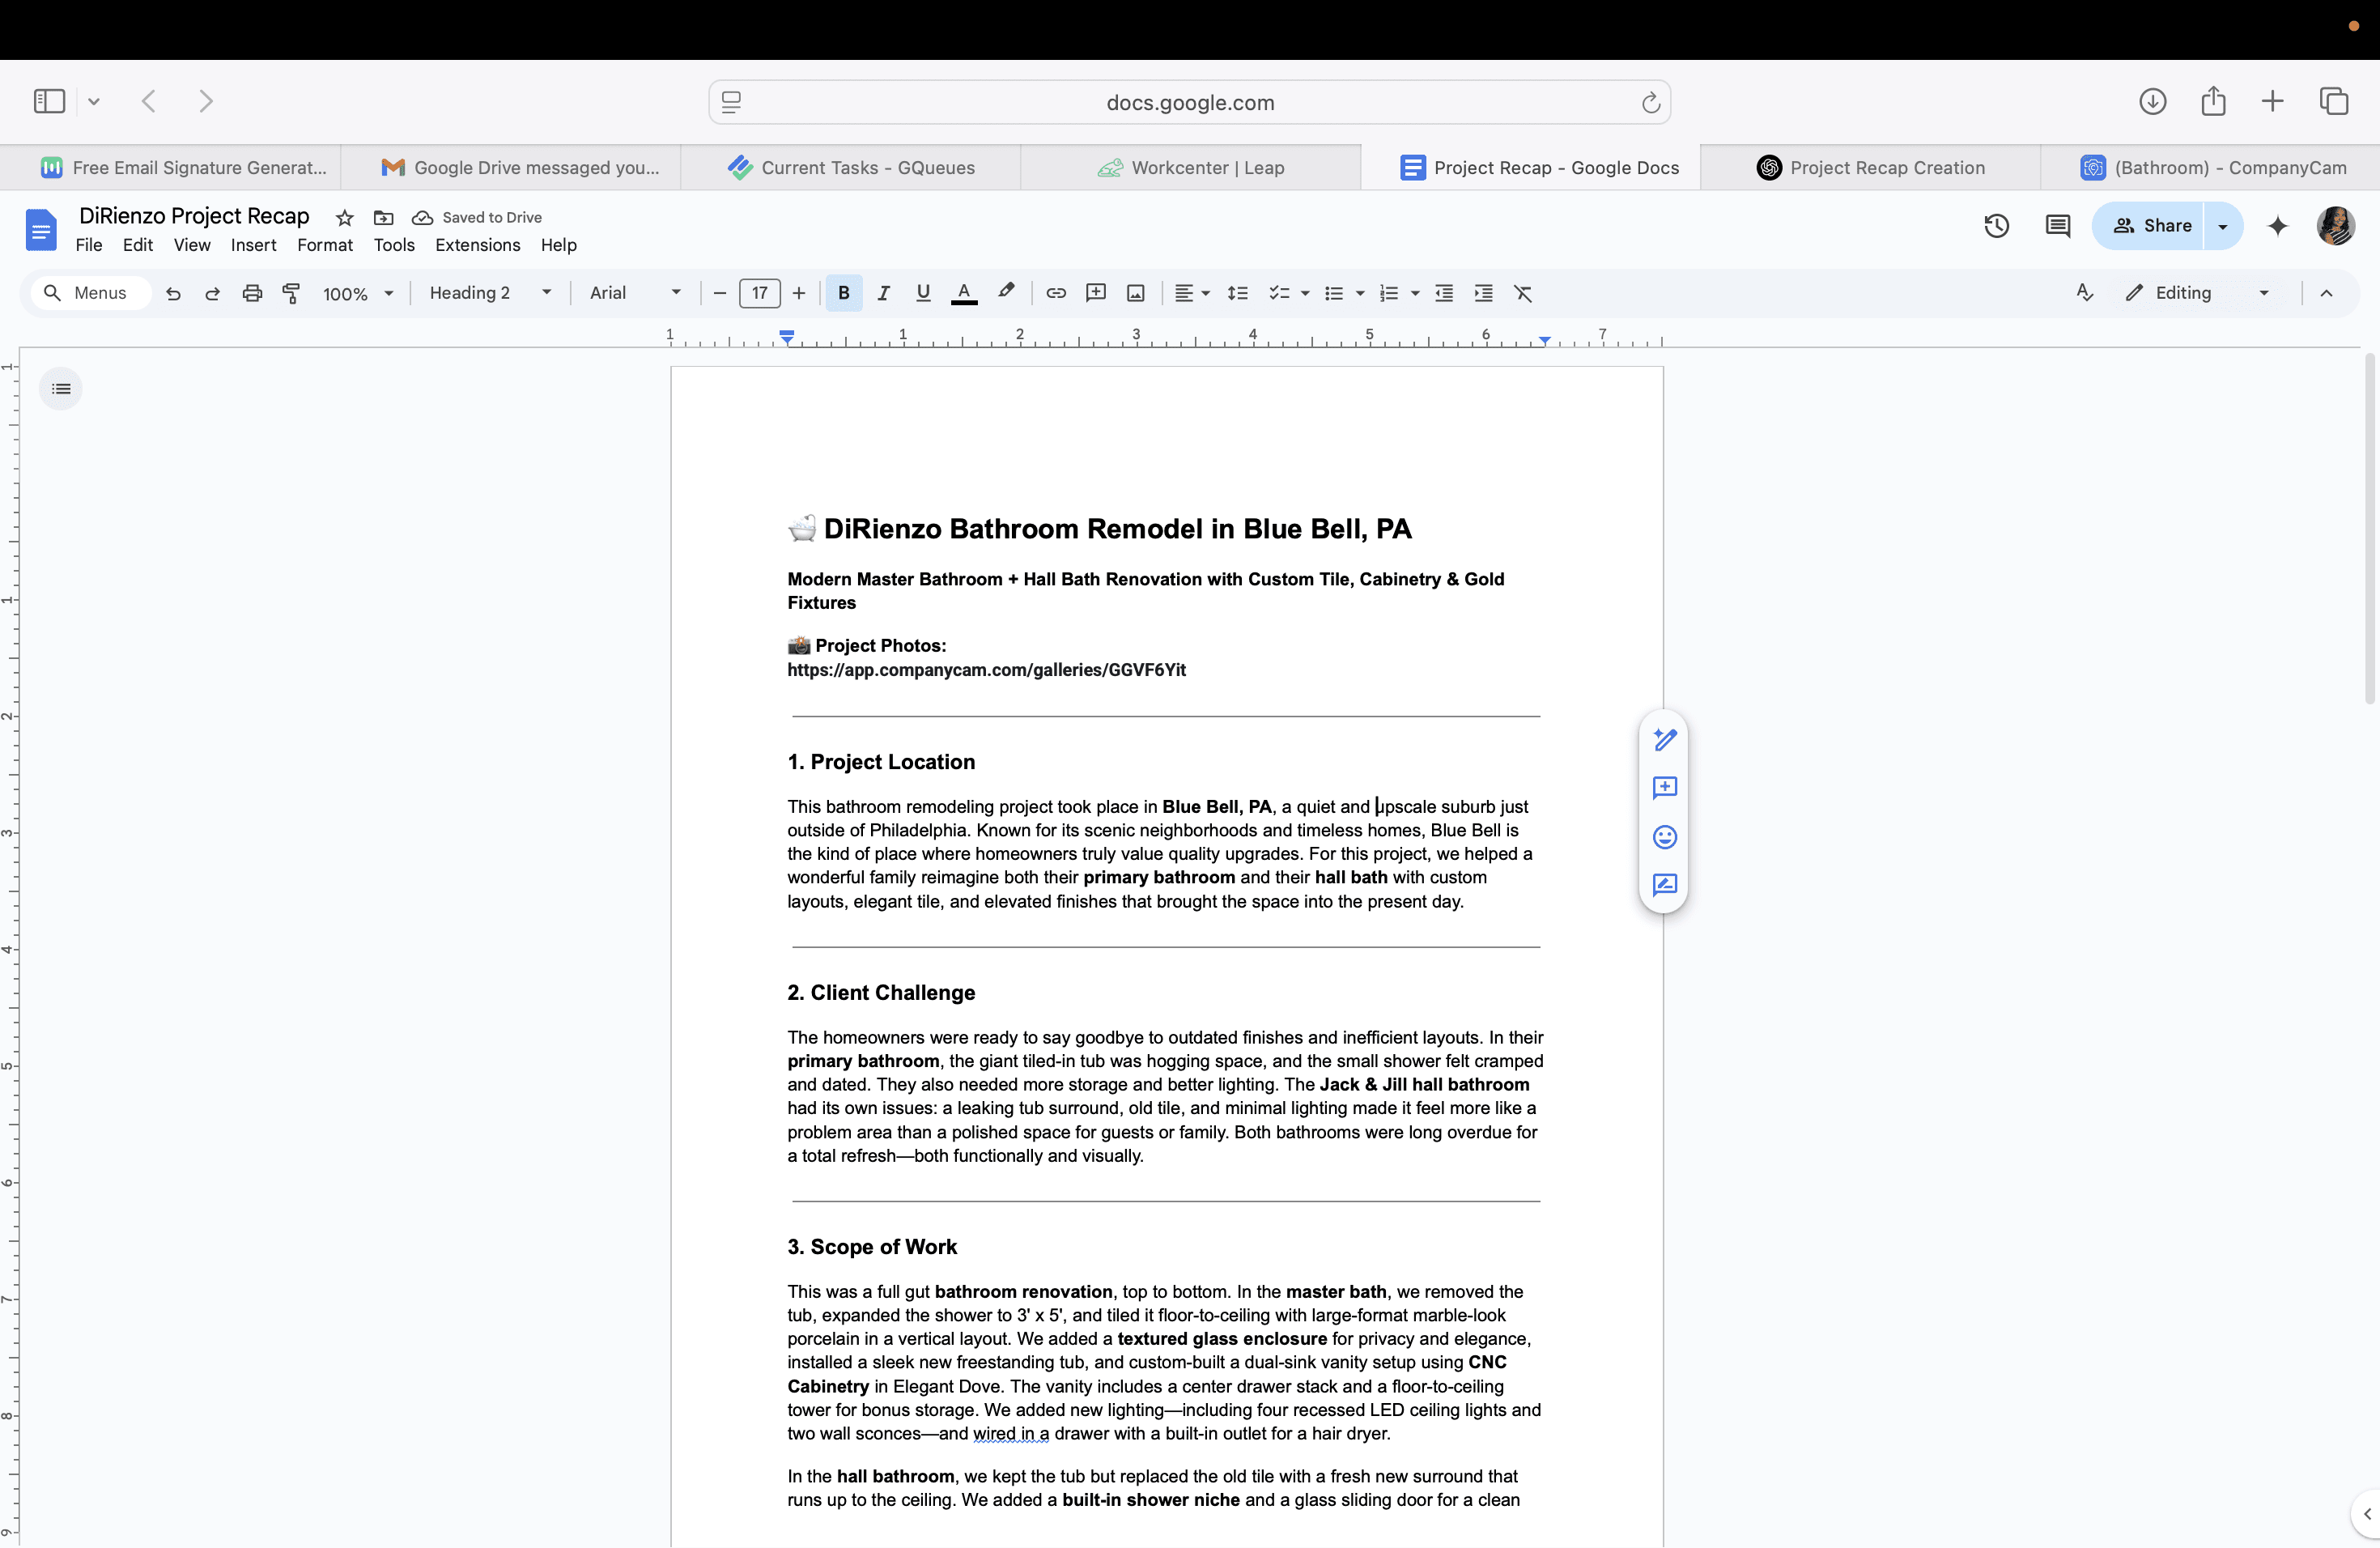Click the docs.google.com address bar
The height and width of the screenshot is (1548, 2380).
coord(1190,102)
